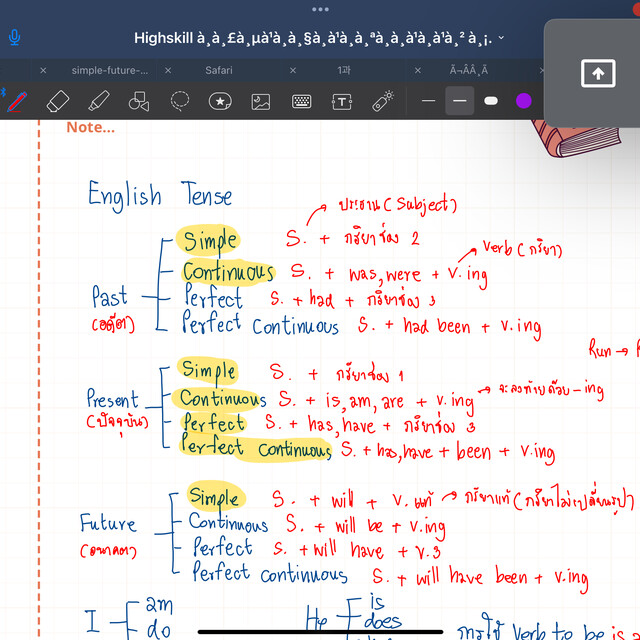Open the three-dot multitasking menu
This screenshot has width=640, height=640.
coord(320,9)
